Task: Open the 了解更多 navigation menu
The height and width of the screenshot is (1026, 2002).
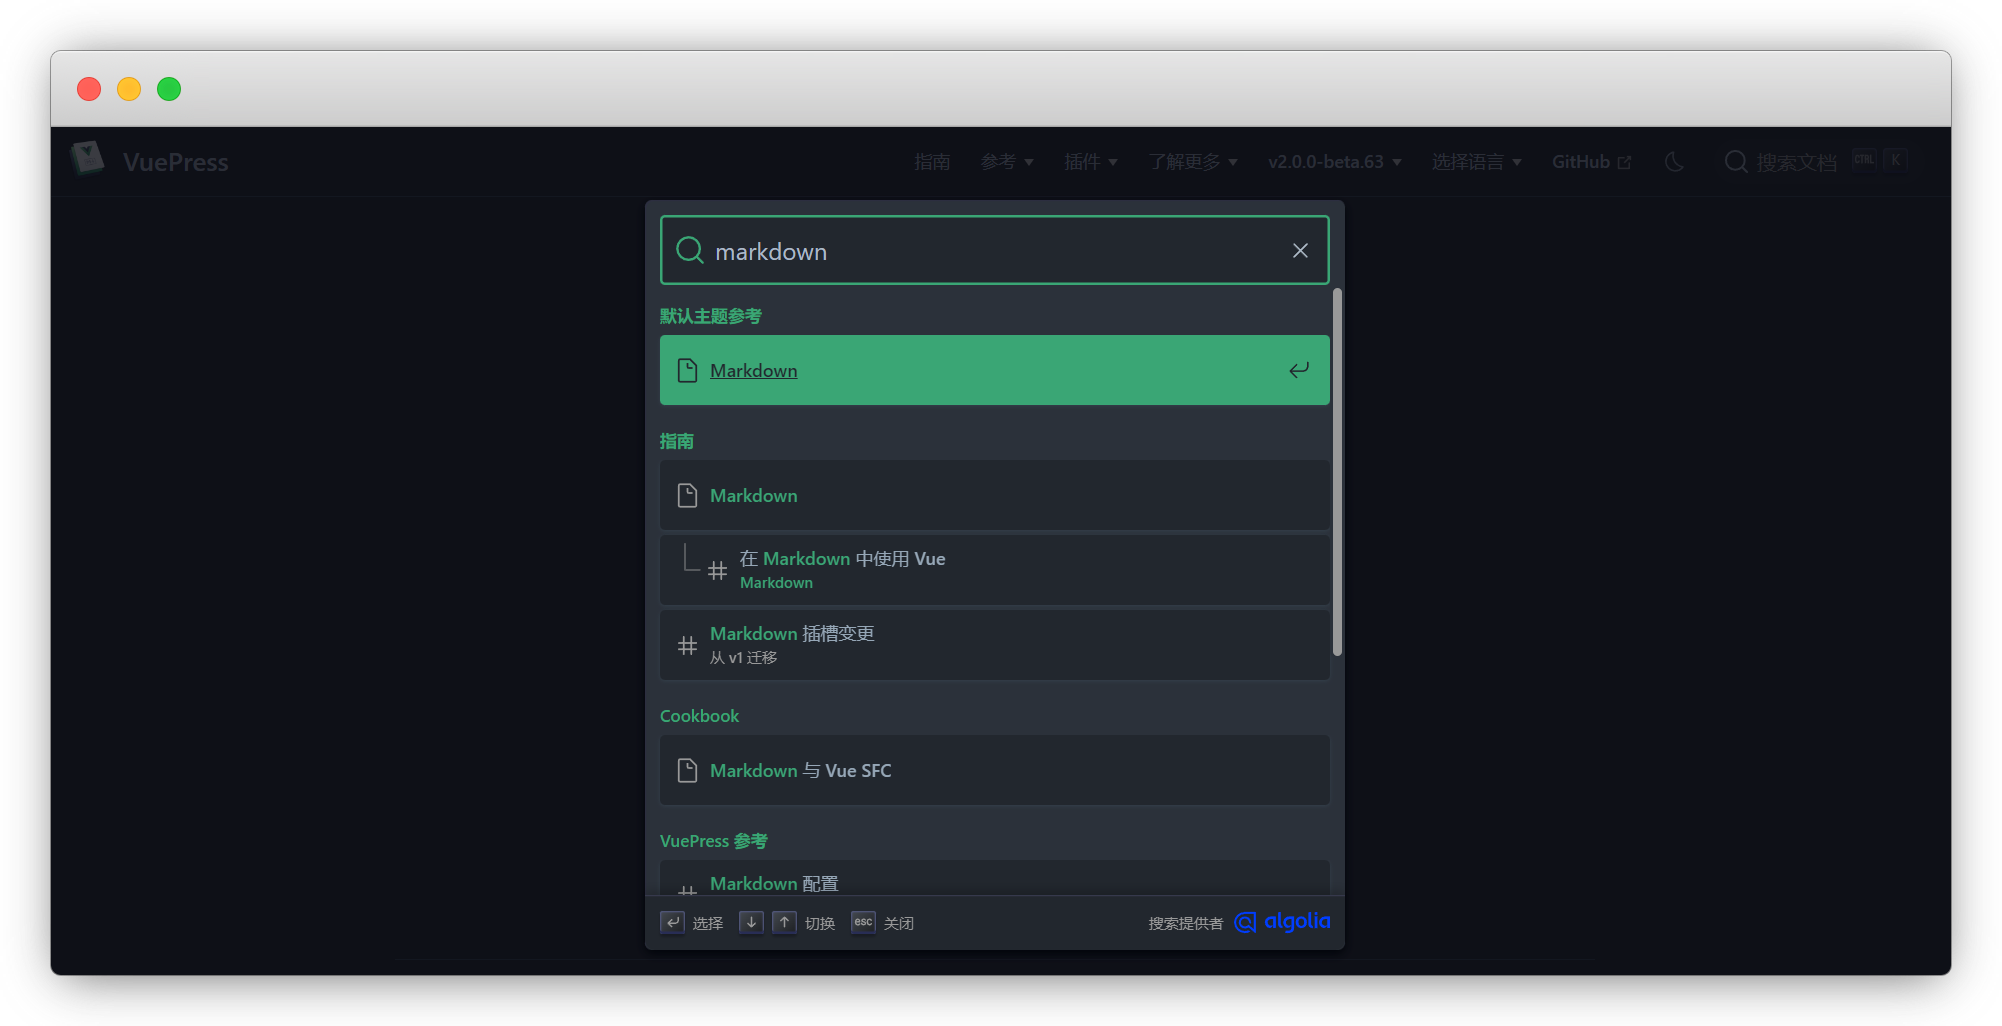Action: pos(1193,161)
